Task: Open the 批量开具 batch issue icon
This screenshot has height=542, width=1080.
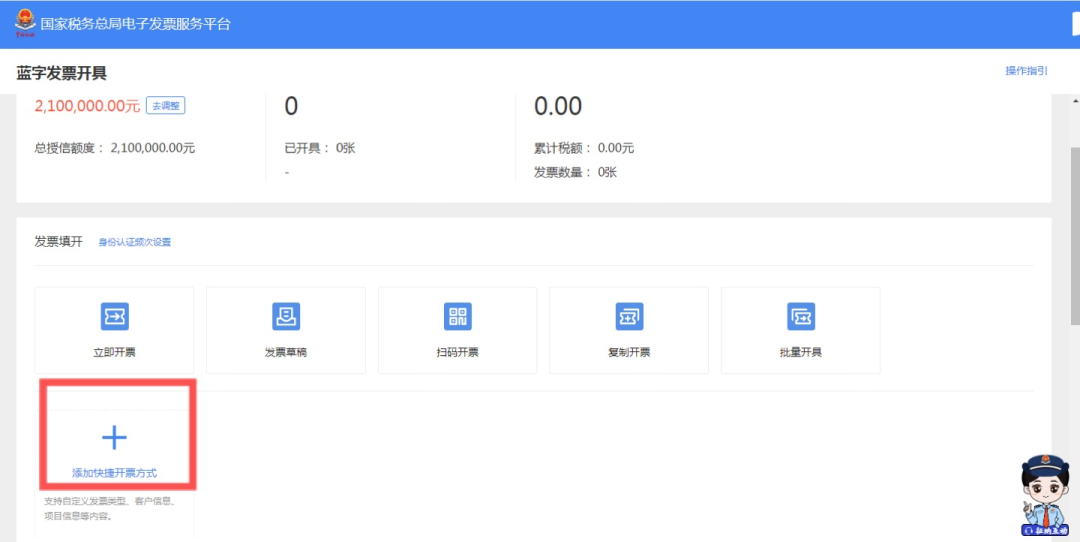Action: [800, 316]
